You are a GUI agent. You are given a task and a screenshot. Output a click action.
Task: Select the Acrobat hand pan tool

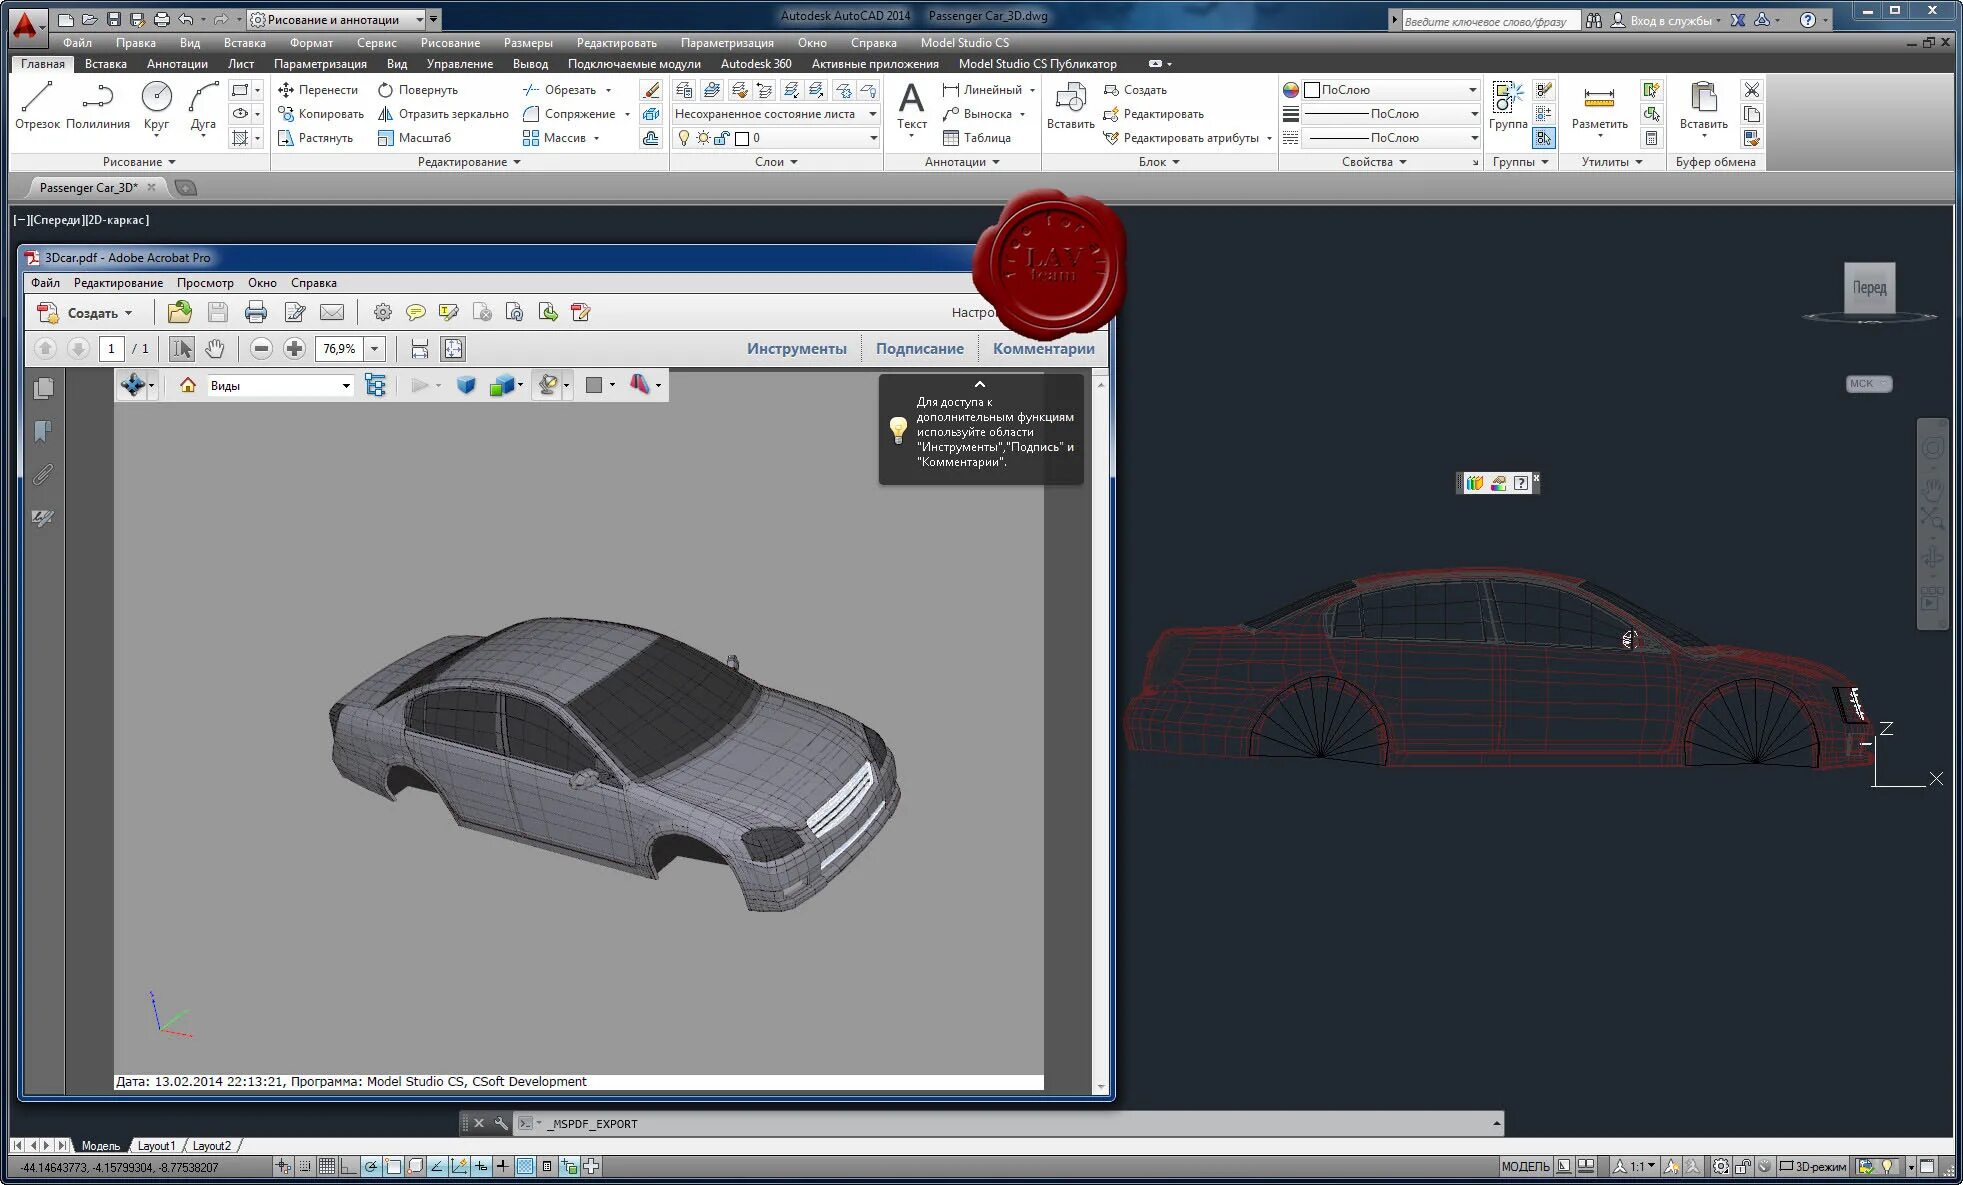click(214, 349)
